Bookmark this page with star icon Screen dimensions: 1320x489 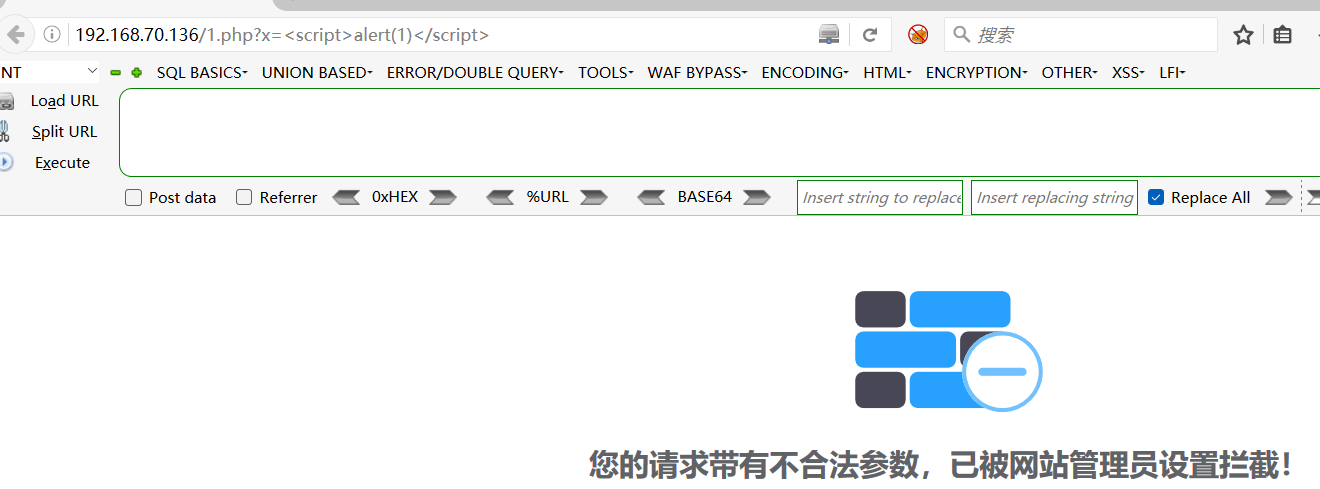click(1243, 35)
